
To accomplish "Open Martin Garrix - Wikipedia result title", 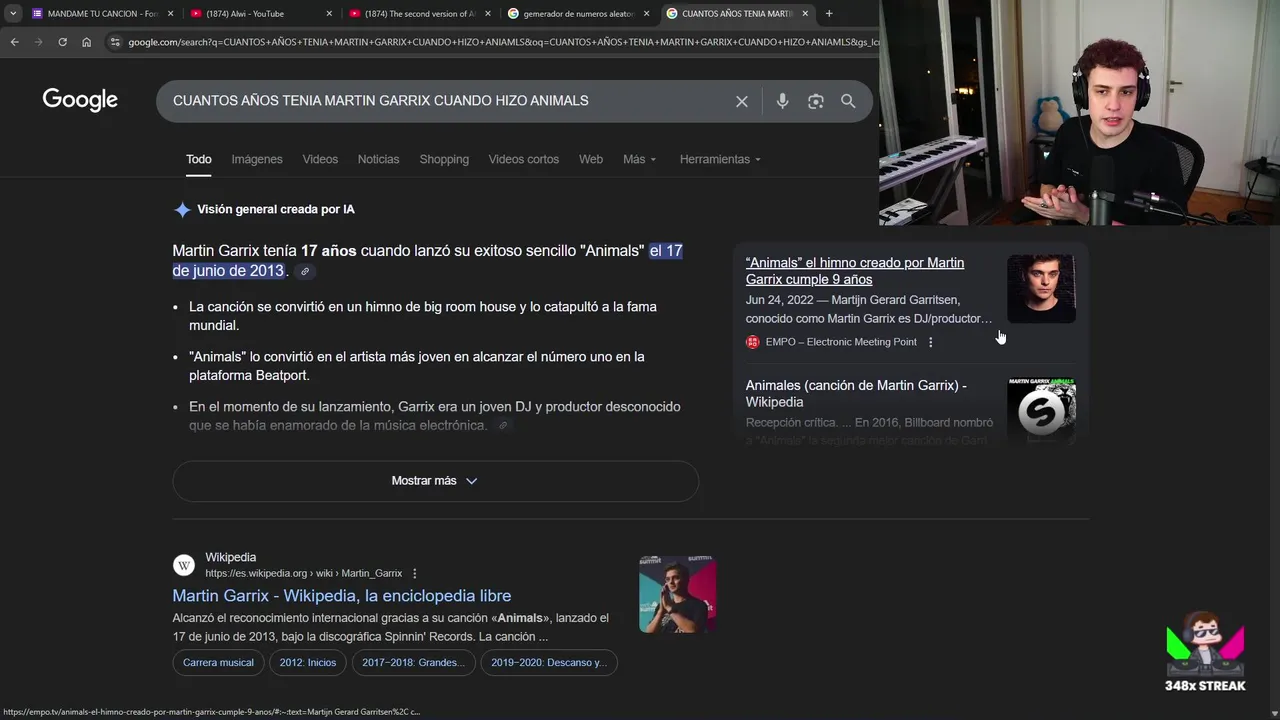I will [341, 595].
